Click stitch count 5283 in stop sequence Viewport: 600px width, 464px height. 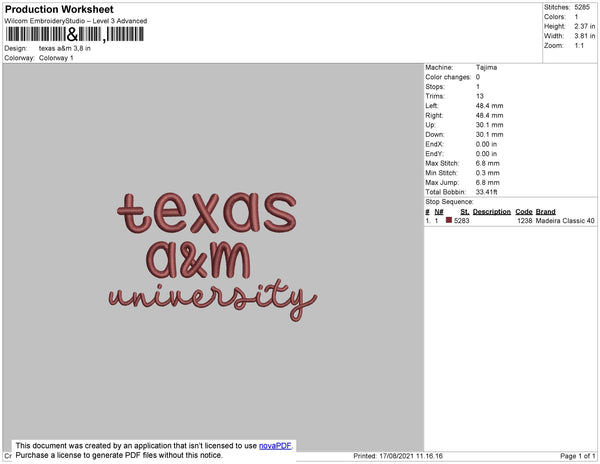[x=461, y=221]
